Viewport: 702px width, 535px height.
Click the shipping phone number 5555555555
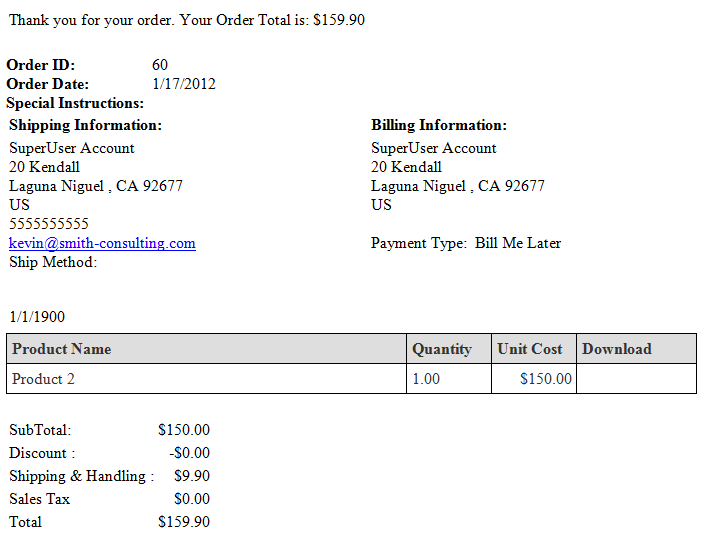coord(49,224)
